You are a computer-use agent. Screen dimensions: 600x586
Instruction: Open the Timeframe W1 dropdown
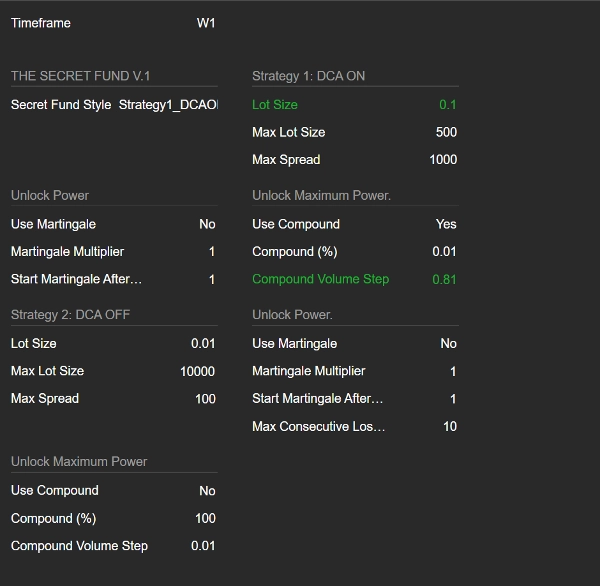tap(205, 23)
